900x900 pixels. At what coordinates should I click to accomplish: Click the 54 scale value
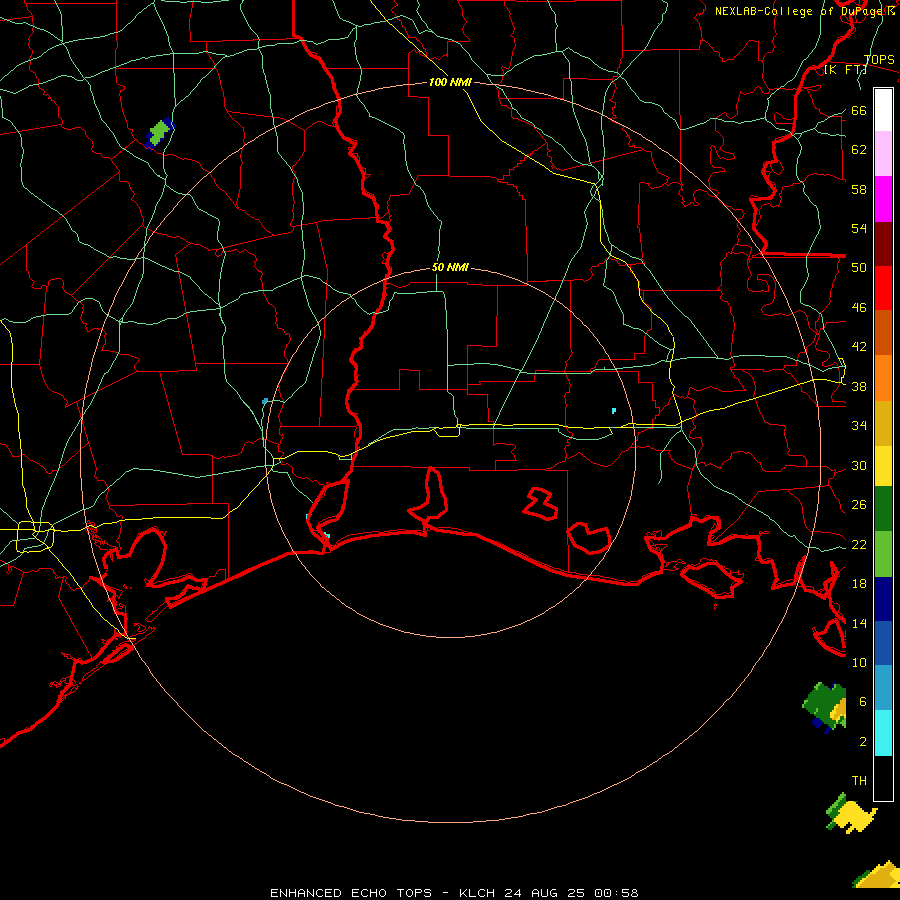click(x=859, y=228)
